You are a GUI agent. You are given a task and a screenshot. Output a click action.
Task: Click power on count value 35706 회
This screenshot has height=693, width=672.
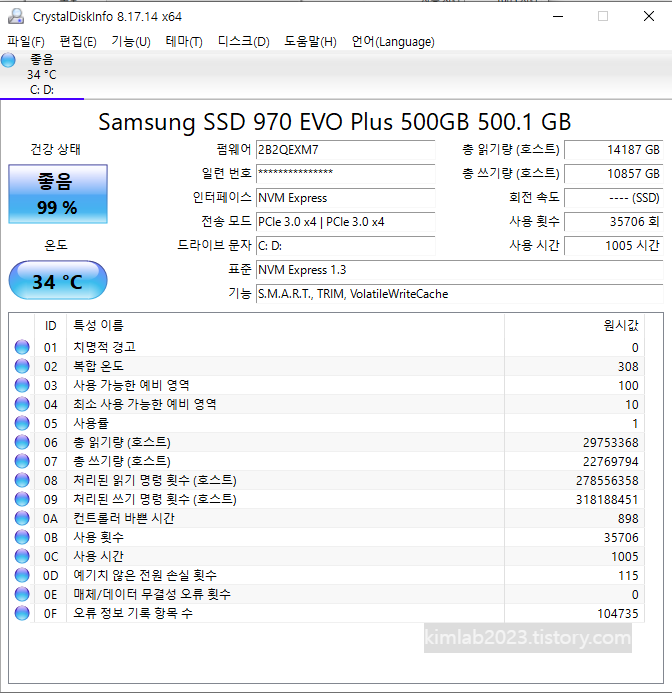[x=614, y=221]
